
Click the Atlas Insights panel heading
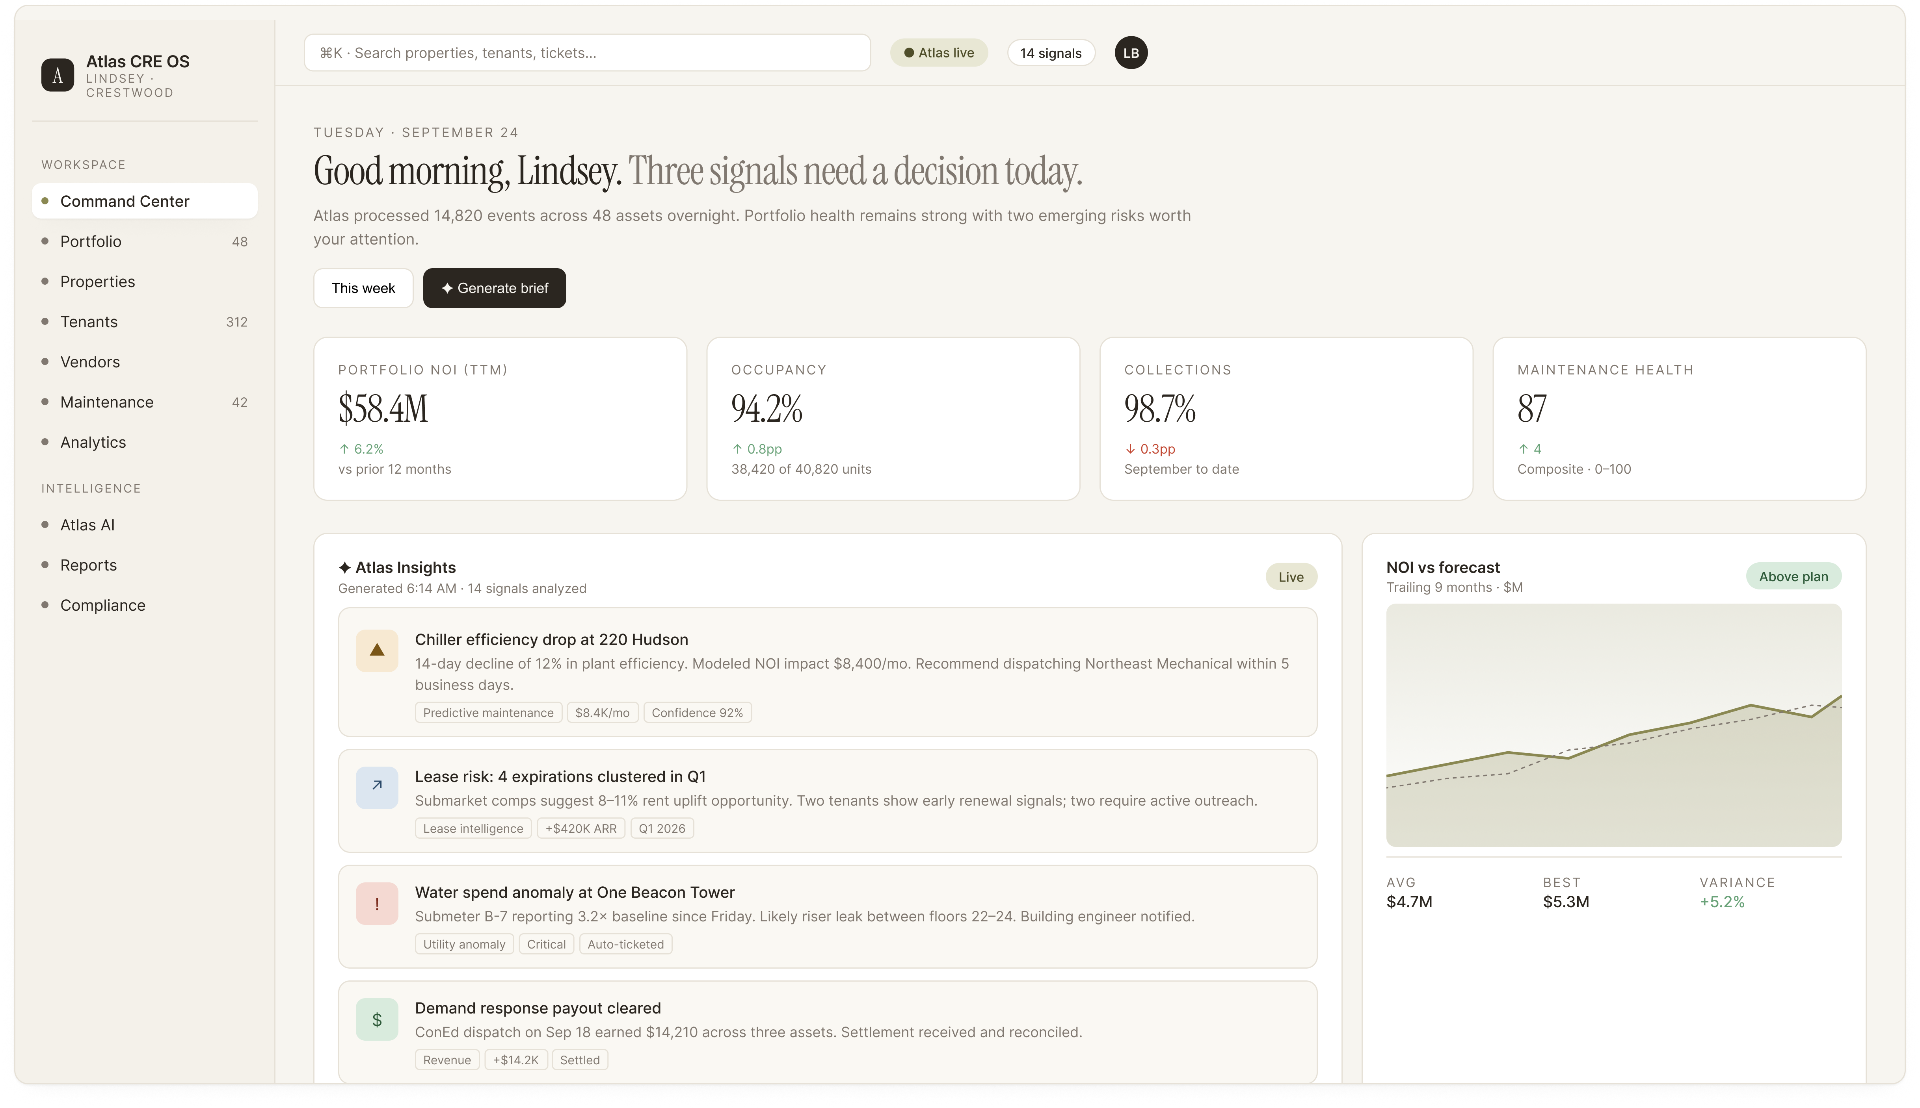click(397, 568)
